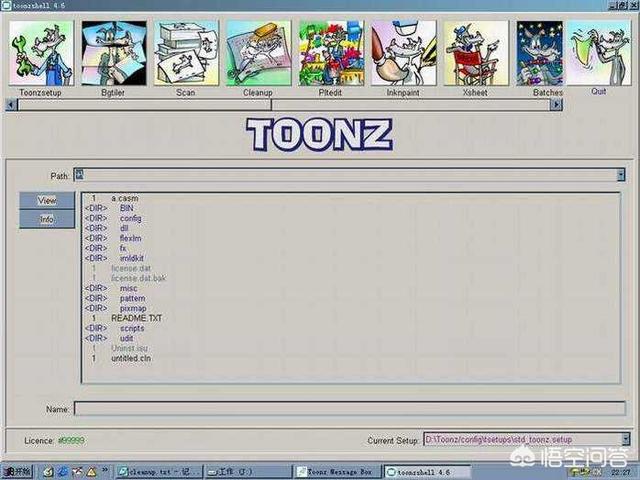Click into the Name input field

350,409
